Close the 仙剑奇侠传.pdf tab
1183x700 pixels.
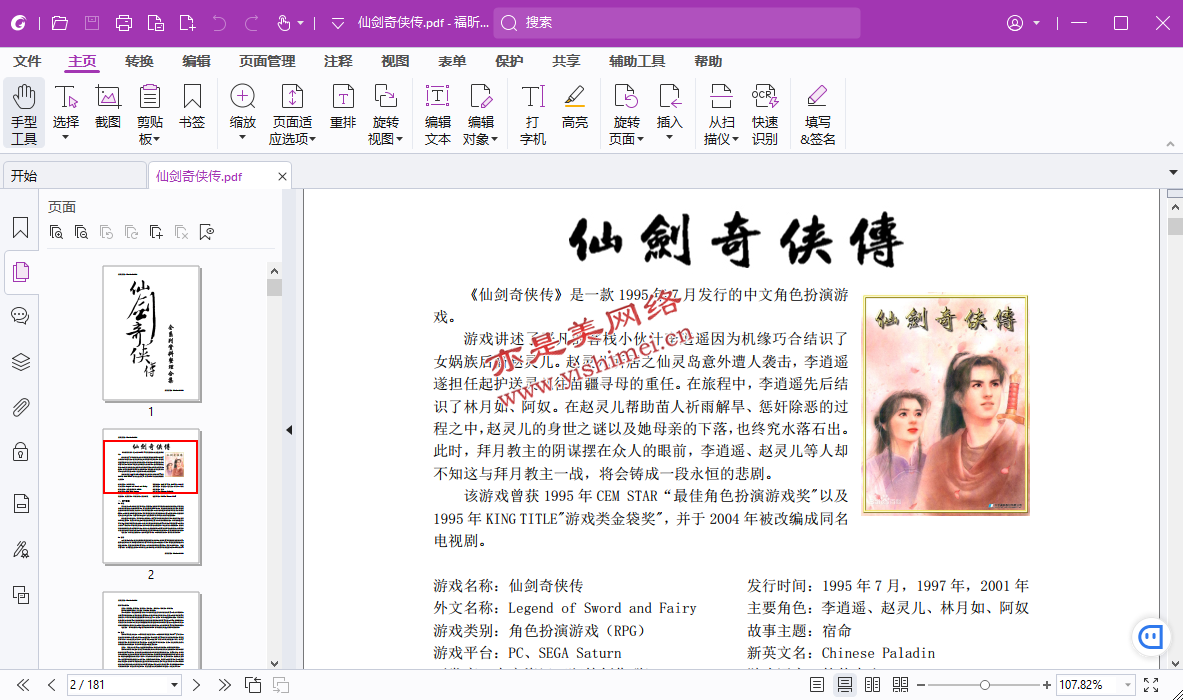[282, 177]
